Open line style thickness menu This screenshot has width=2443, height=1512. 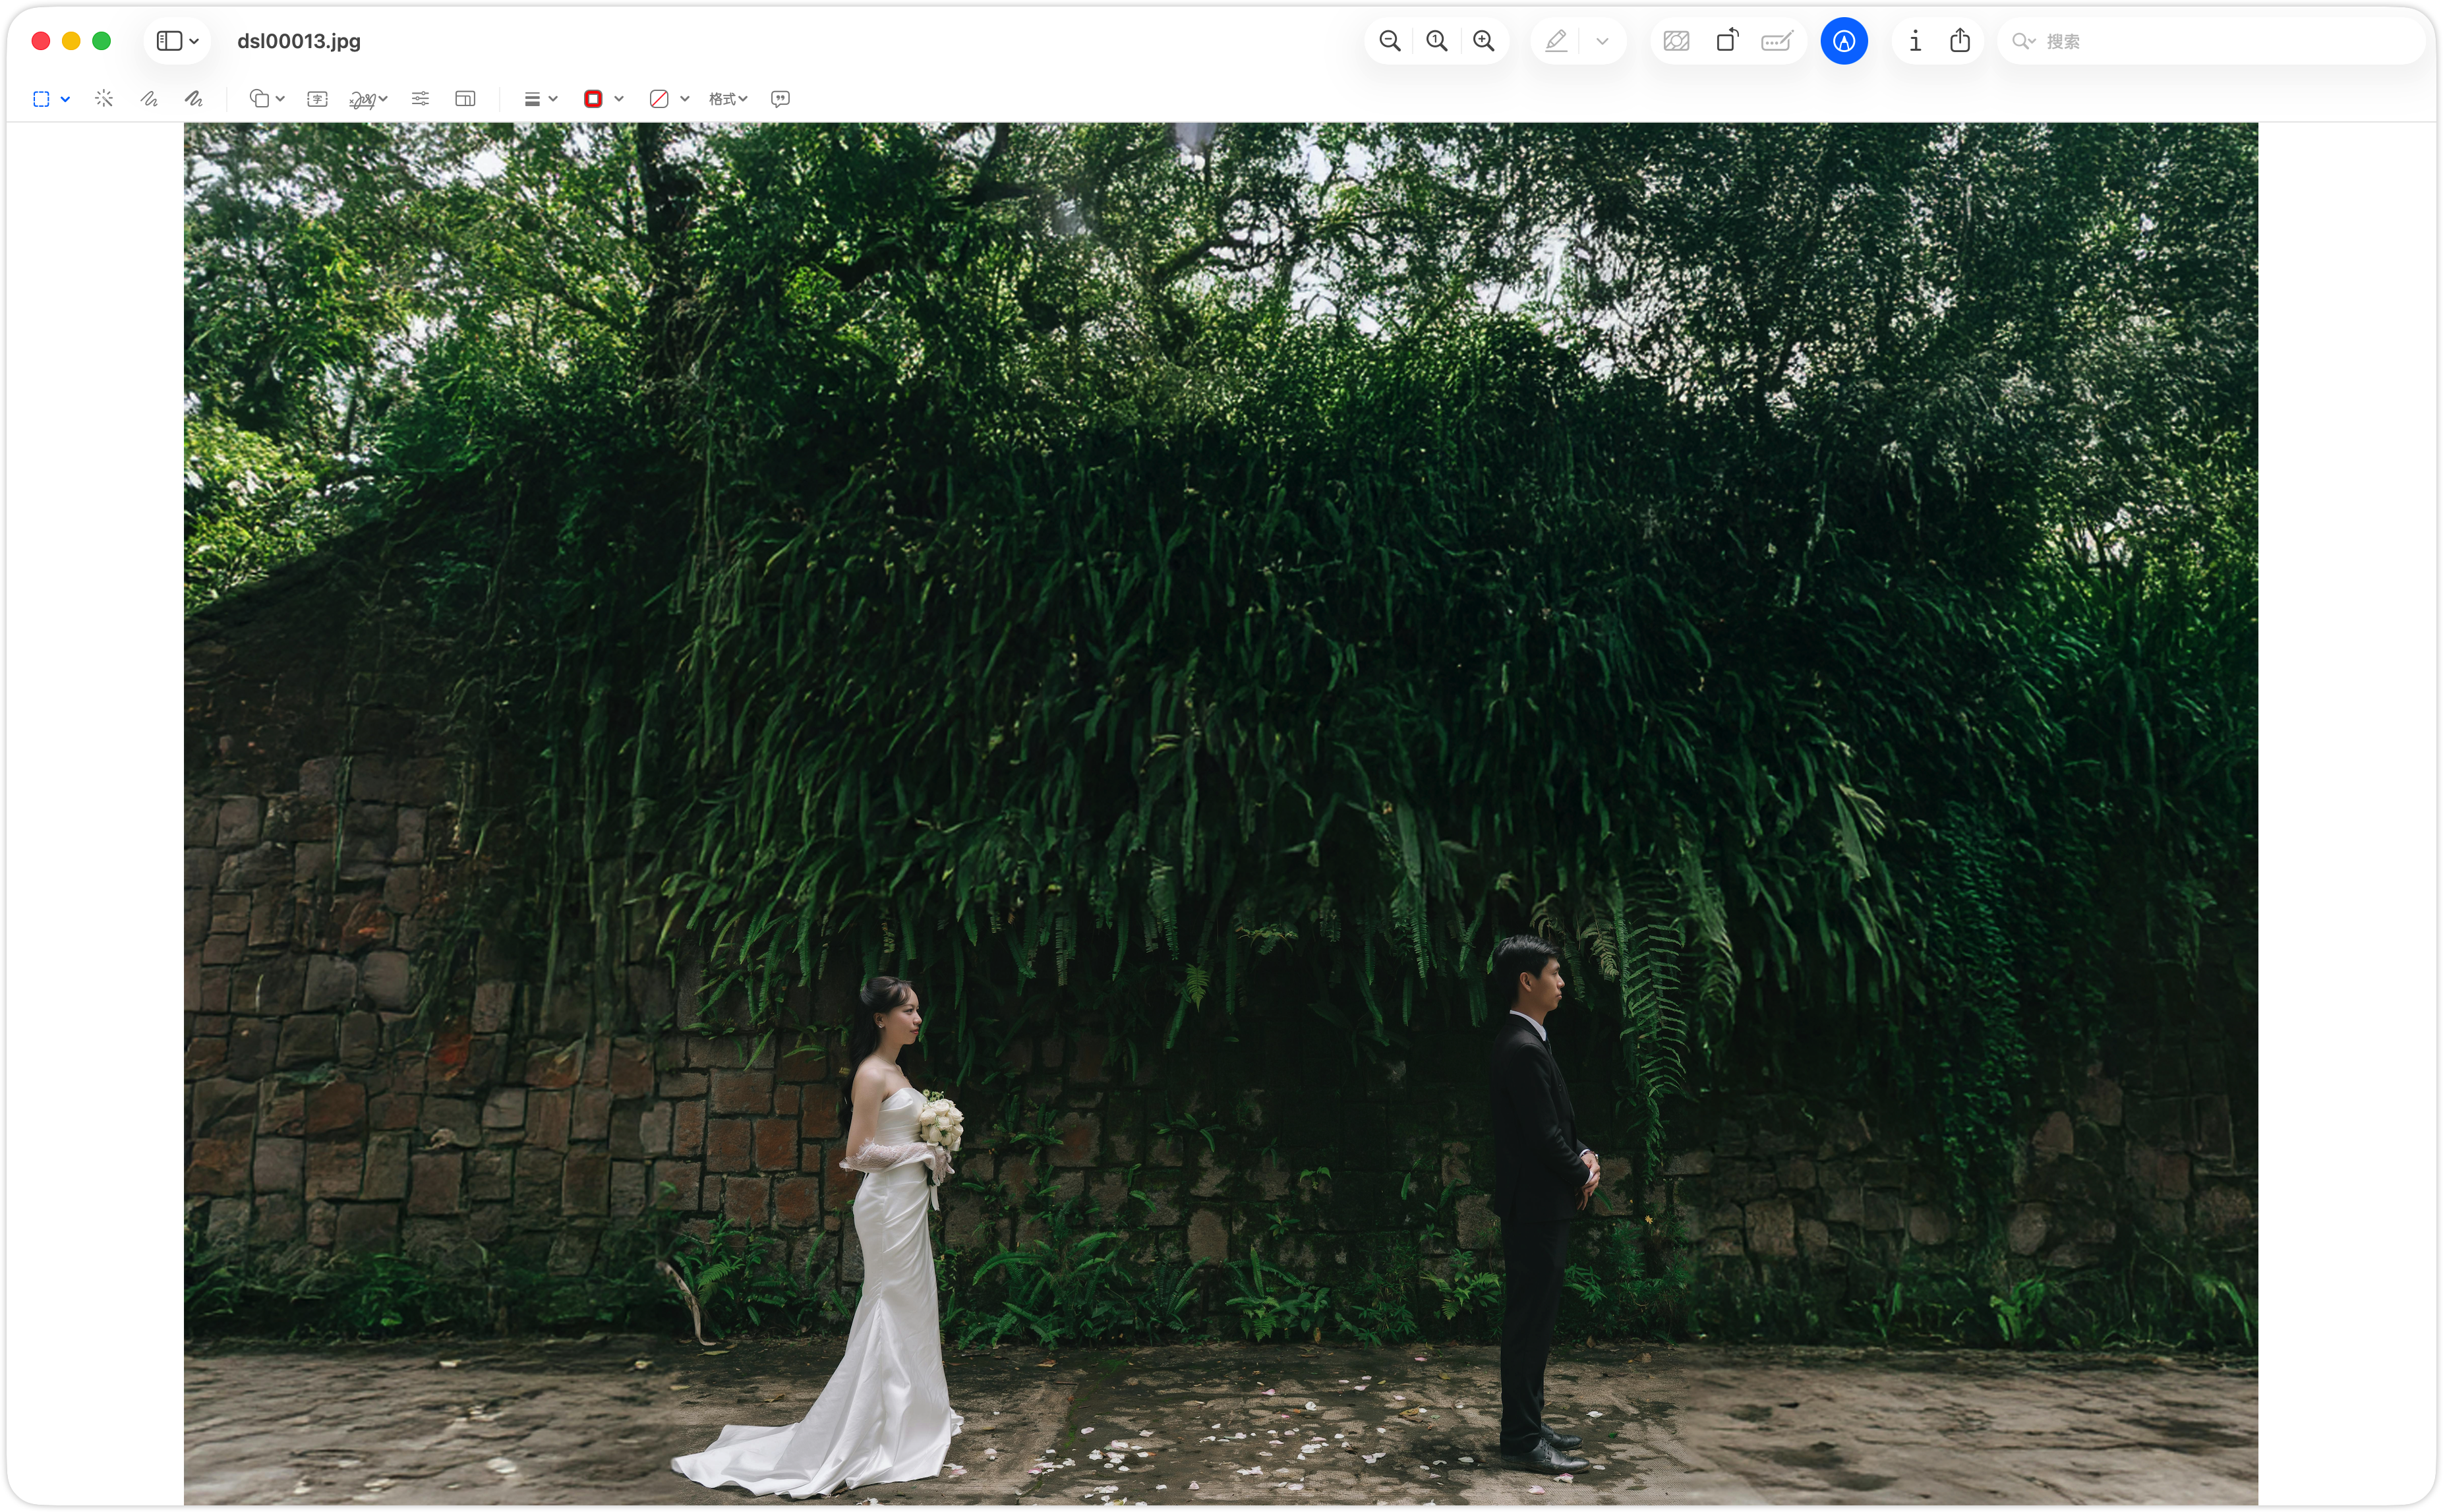[x=540, y=99]
